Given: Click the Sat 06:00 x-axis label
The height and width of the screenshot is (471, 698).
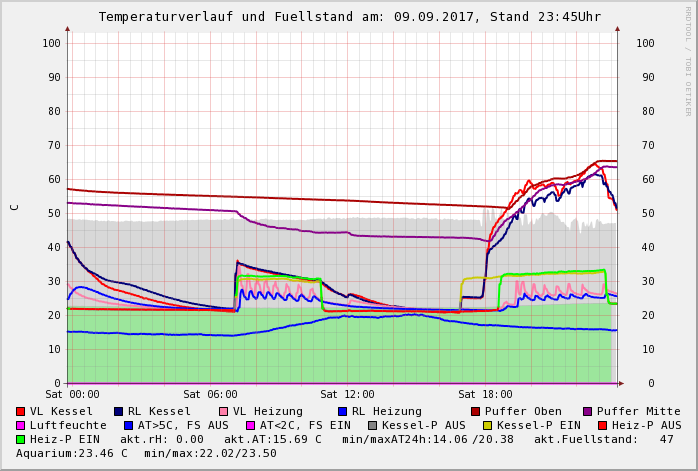Looking at the screenshot, I should (x=210, y=395).
